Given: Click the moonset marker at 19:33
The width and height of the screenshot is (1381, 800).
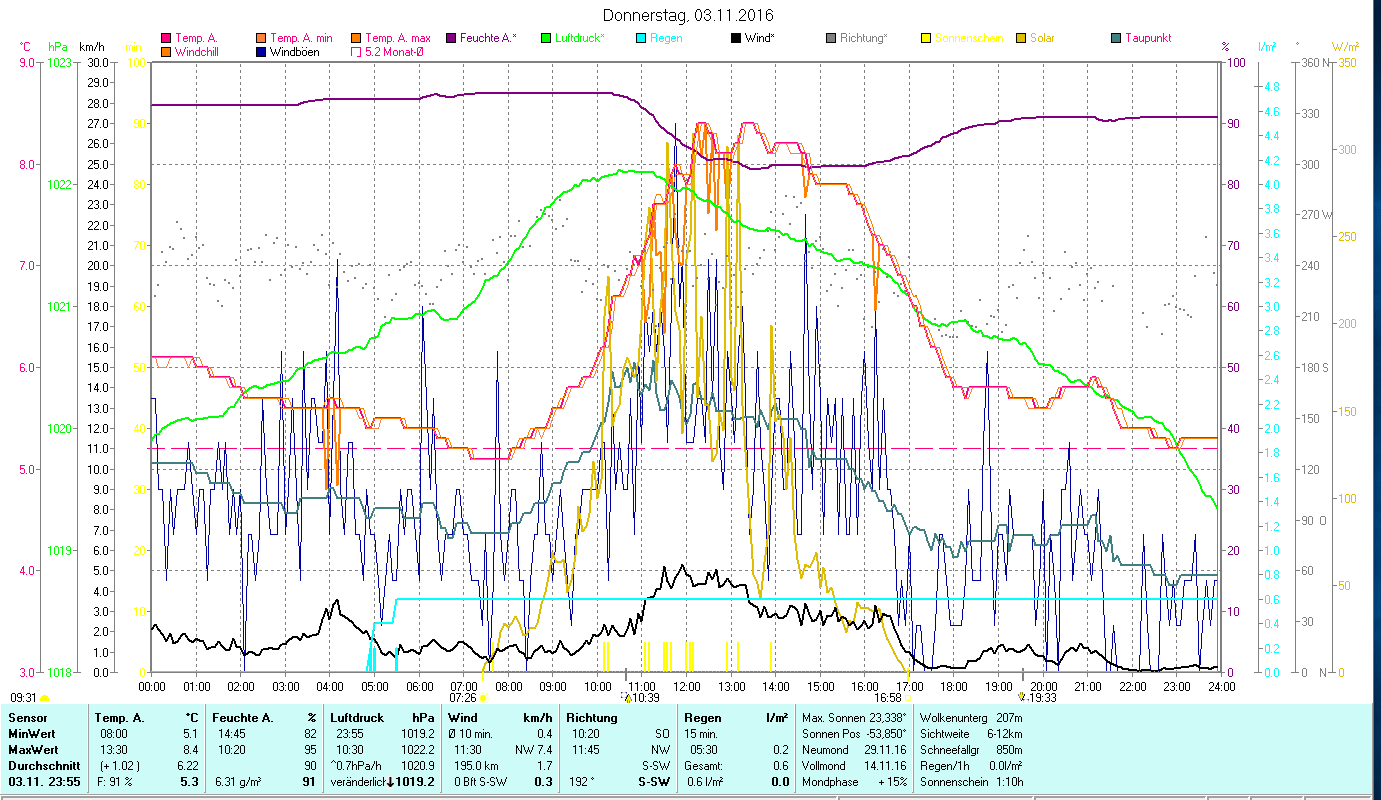Looking at the screenshot, I should point(1021,697).
